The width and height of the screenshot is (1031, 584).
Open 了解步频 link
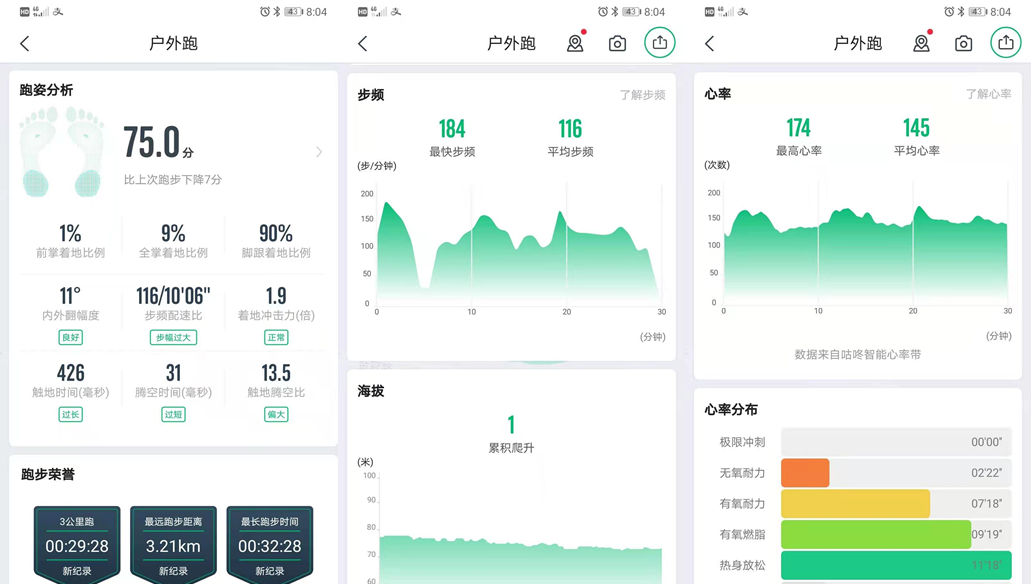(x=642, y=95)
